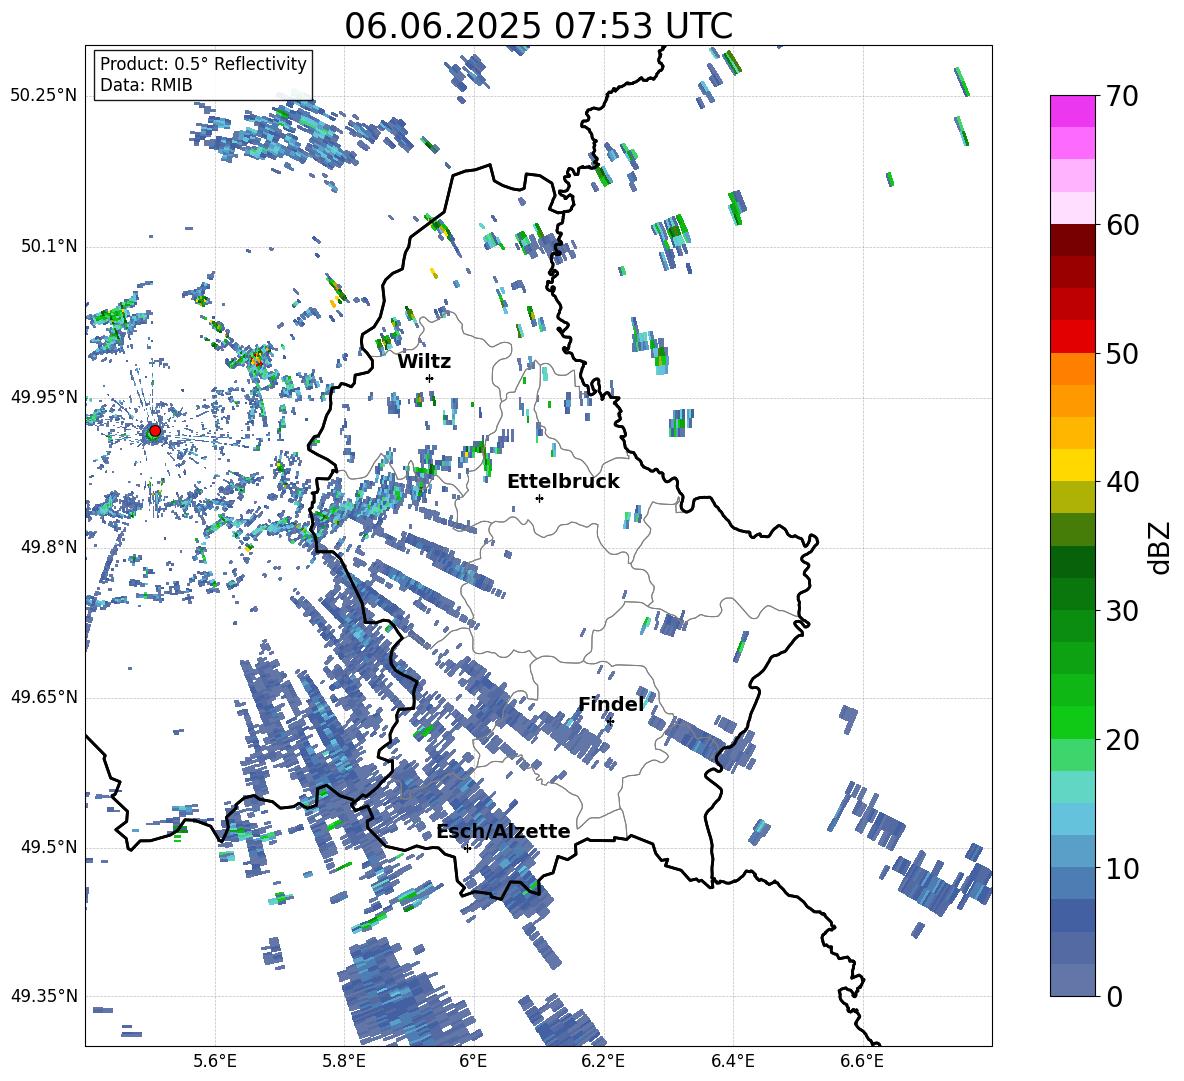This screenshot has height=1081, width=1184.
Task: Click the colorbar tick value 10
Action: [x=1123, y=868]
